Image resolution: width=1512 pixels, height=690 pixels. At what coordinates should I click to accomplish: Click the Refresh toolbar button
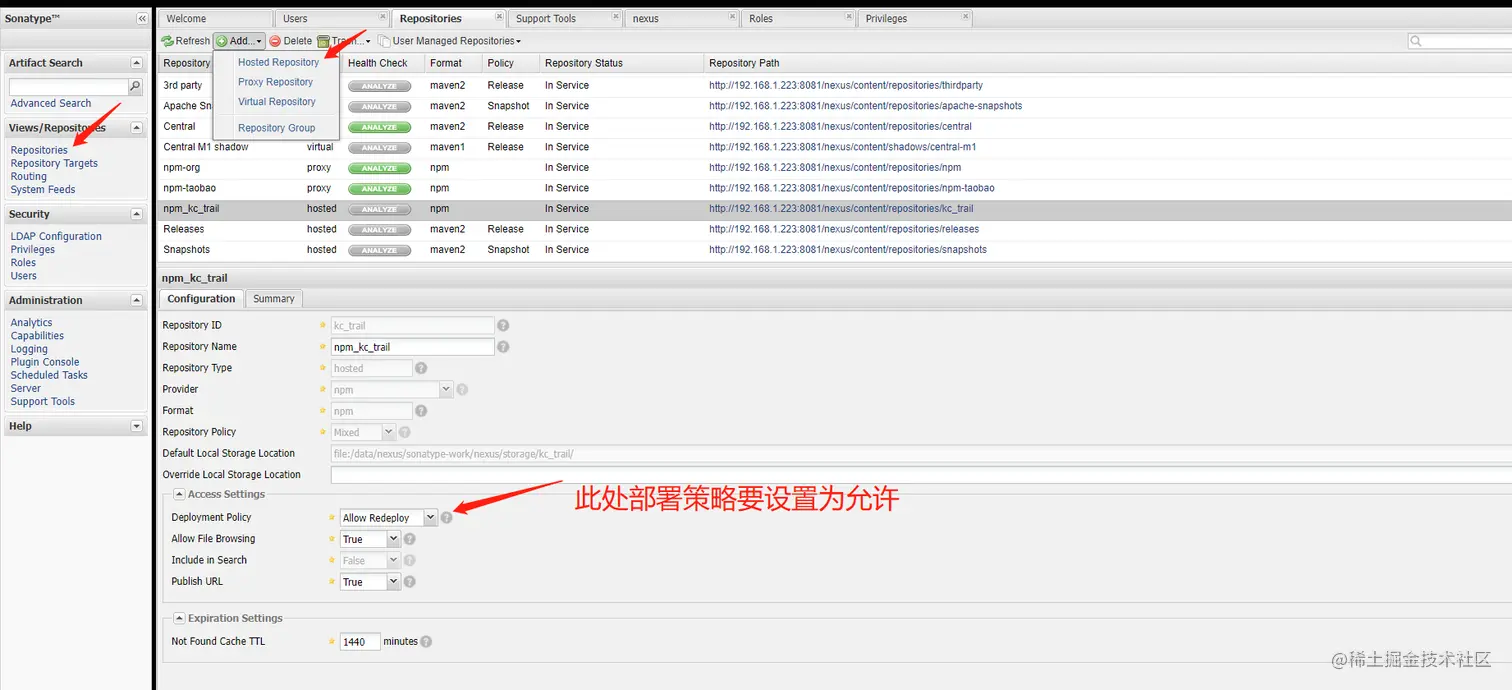(186, 41)
